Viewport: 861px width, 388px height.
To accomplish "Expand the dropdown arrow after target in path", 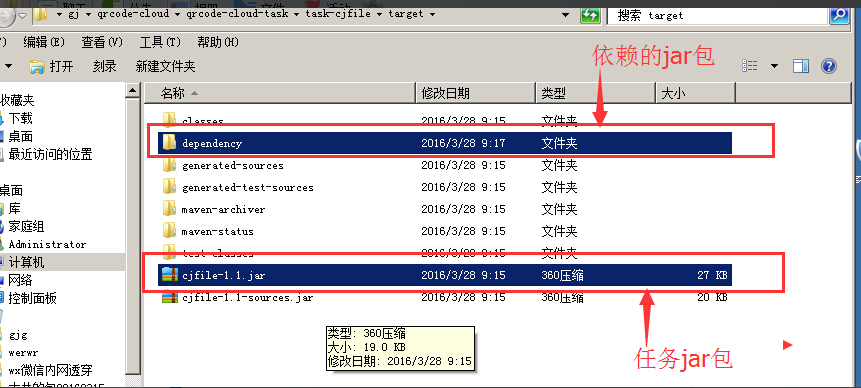I will point(432,14).
